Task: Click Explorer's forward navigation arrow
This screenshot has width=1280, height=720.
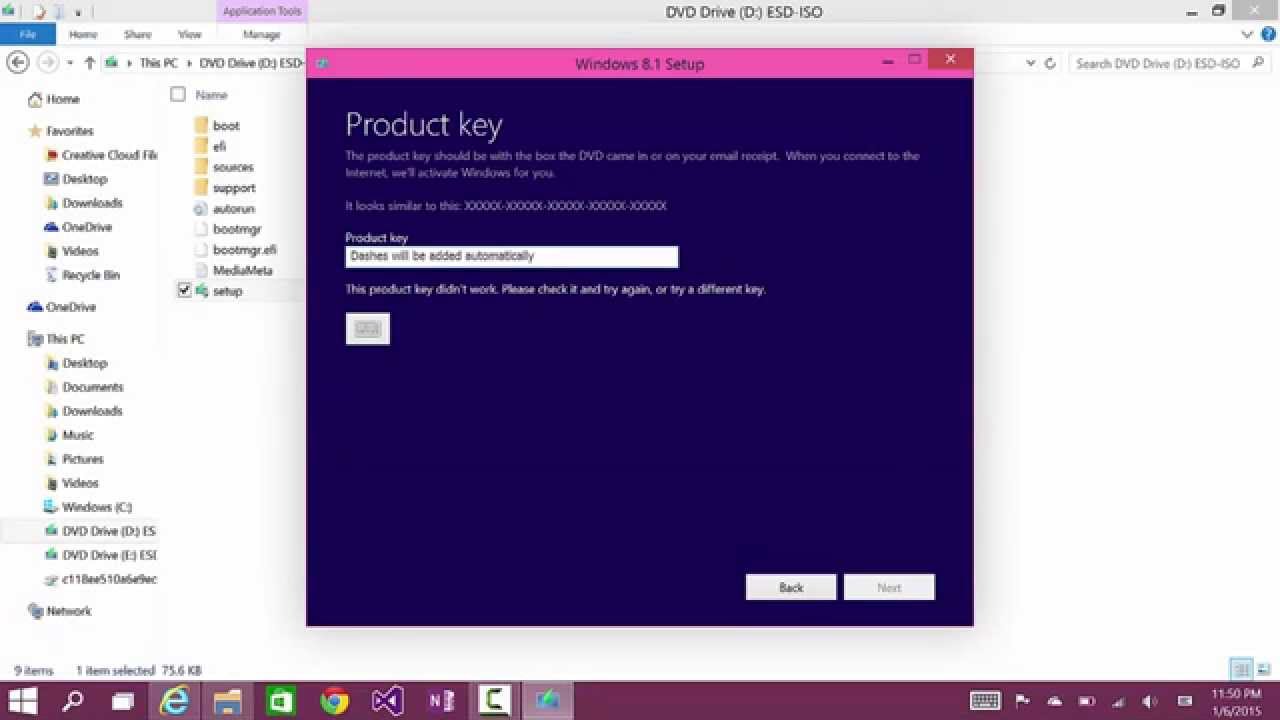Action: click(x=47, y=62)
